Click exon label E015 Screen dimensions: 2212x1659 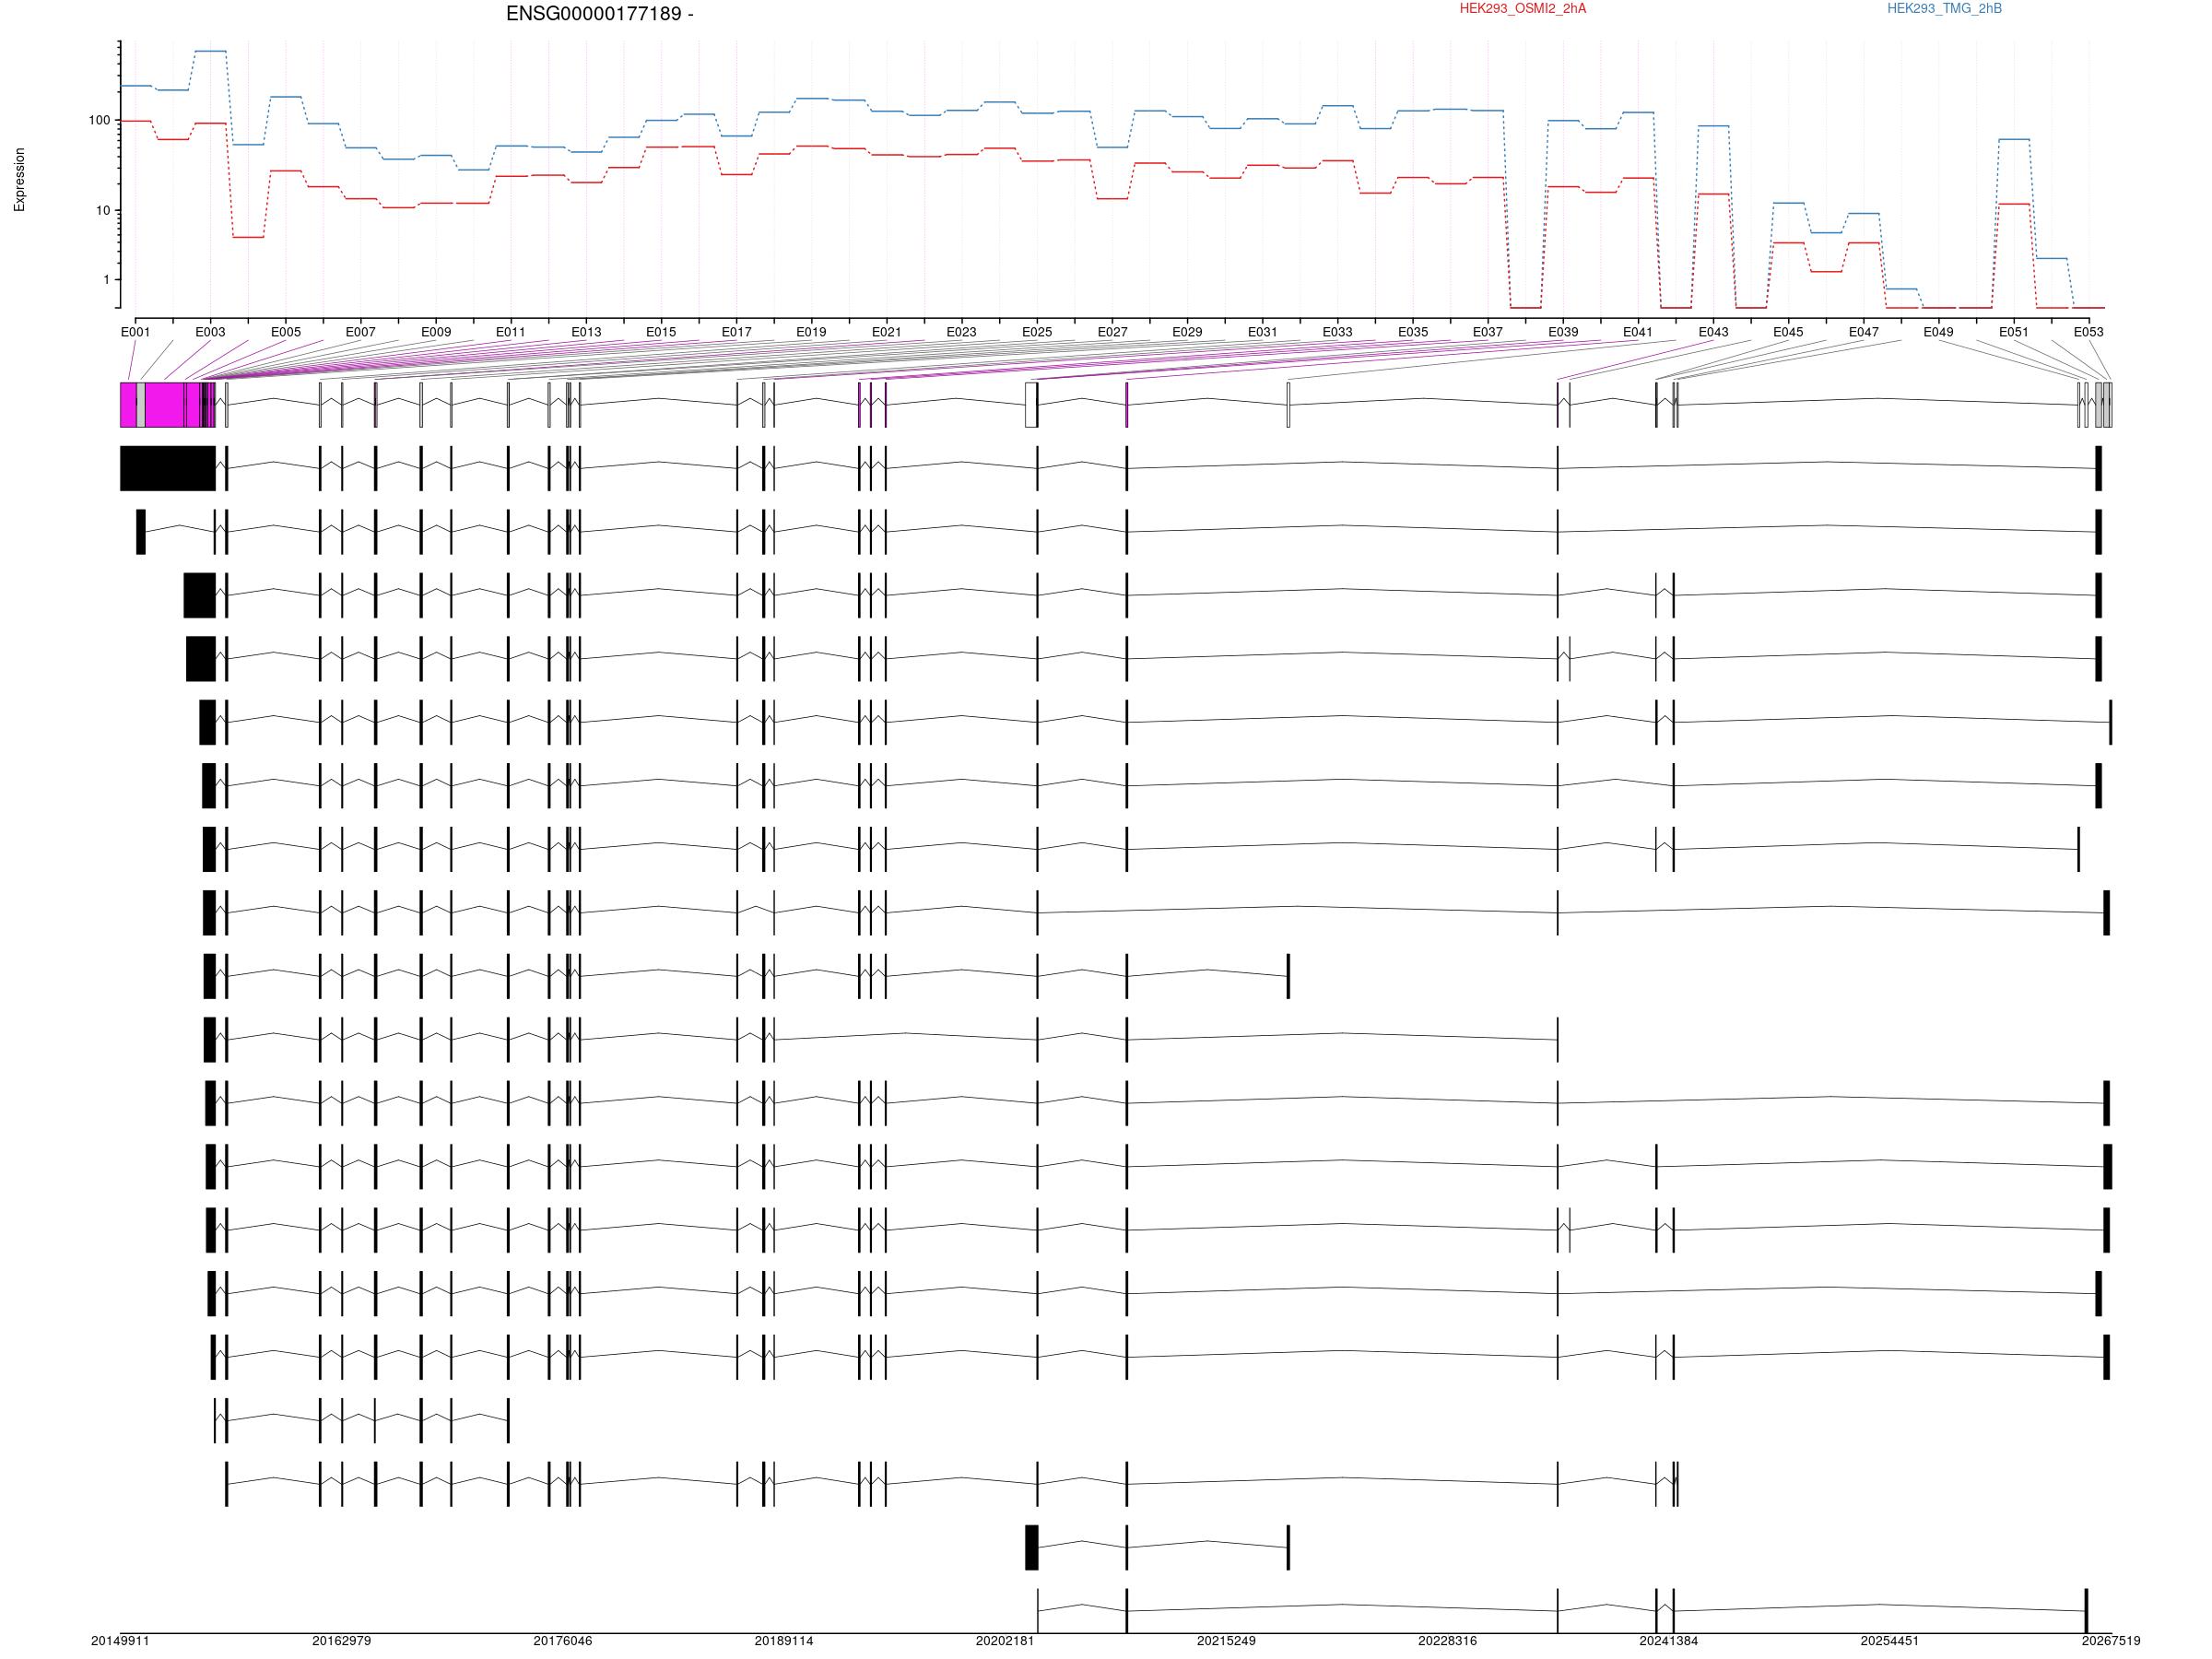coord(661,332)
